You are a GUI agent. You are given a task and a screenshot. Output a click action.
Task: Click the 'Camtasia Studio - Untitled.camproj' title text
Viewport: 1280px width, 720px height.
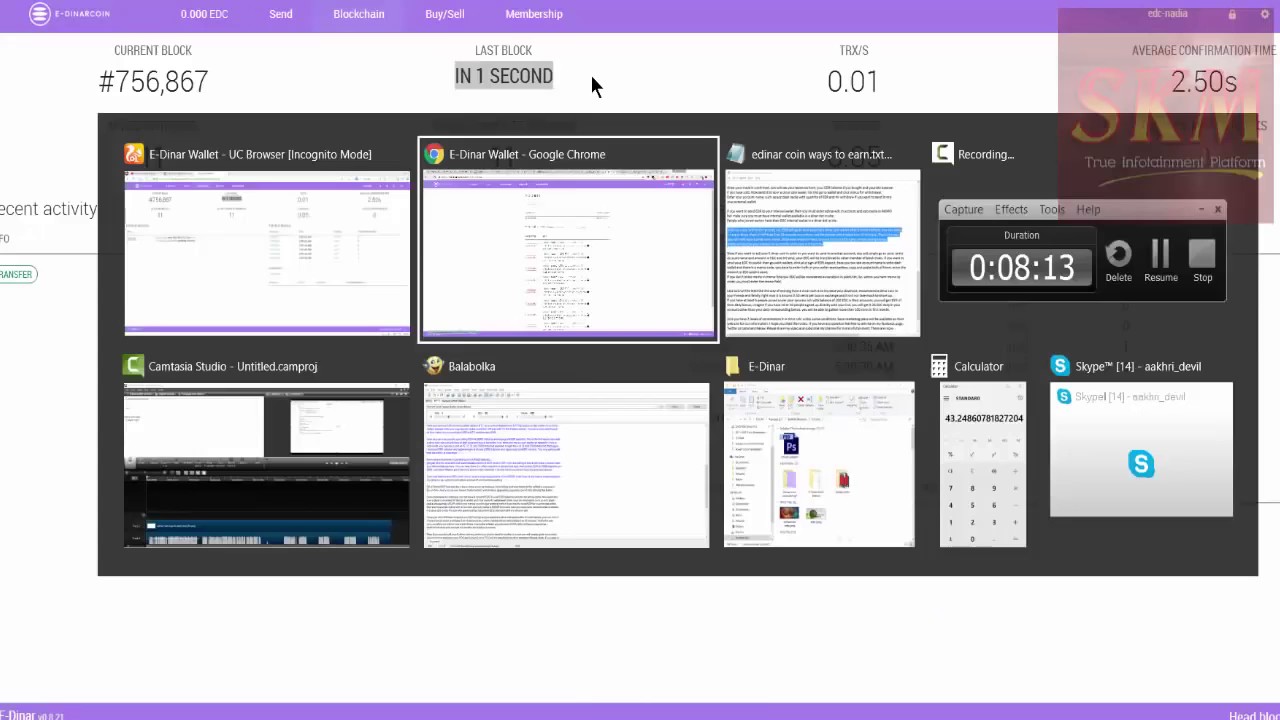click(233, 366)
